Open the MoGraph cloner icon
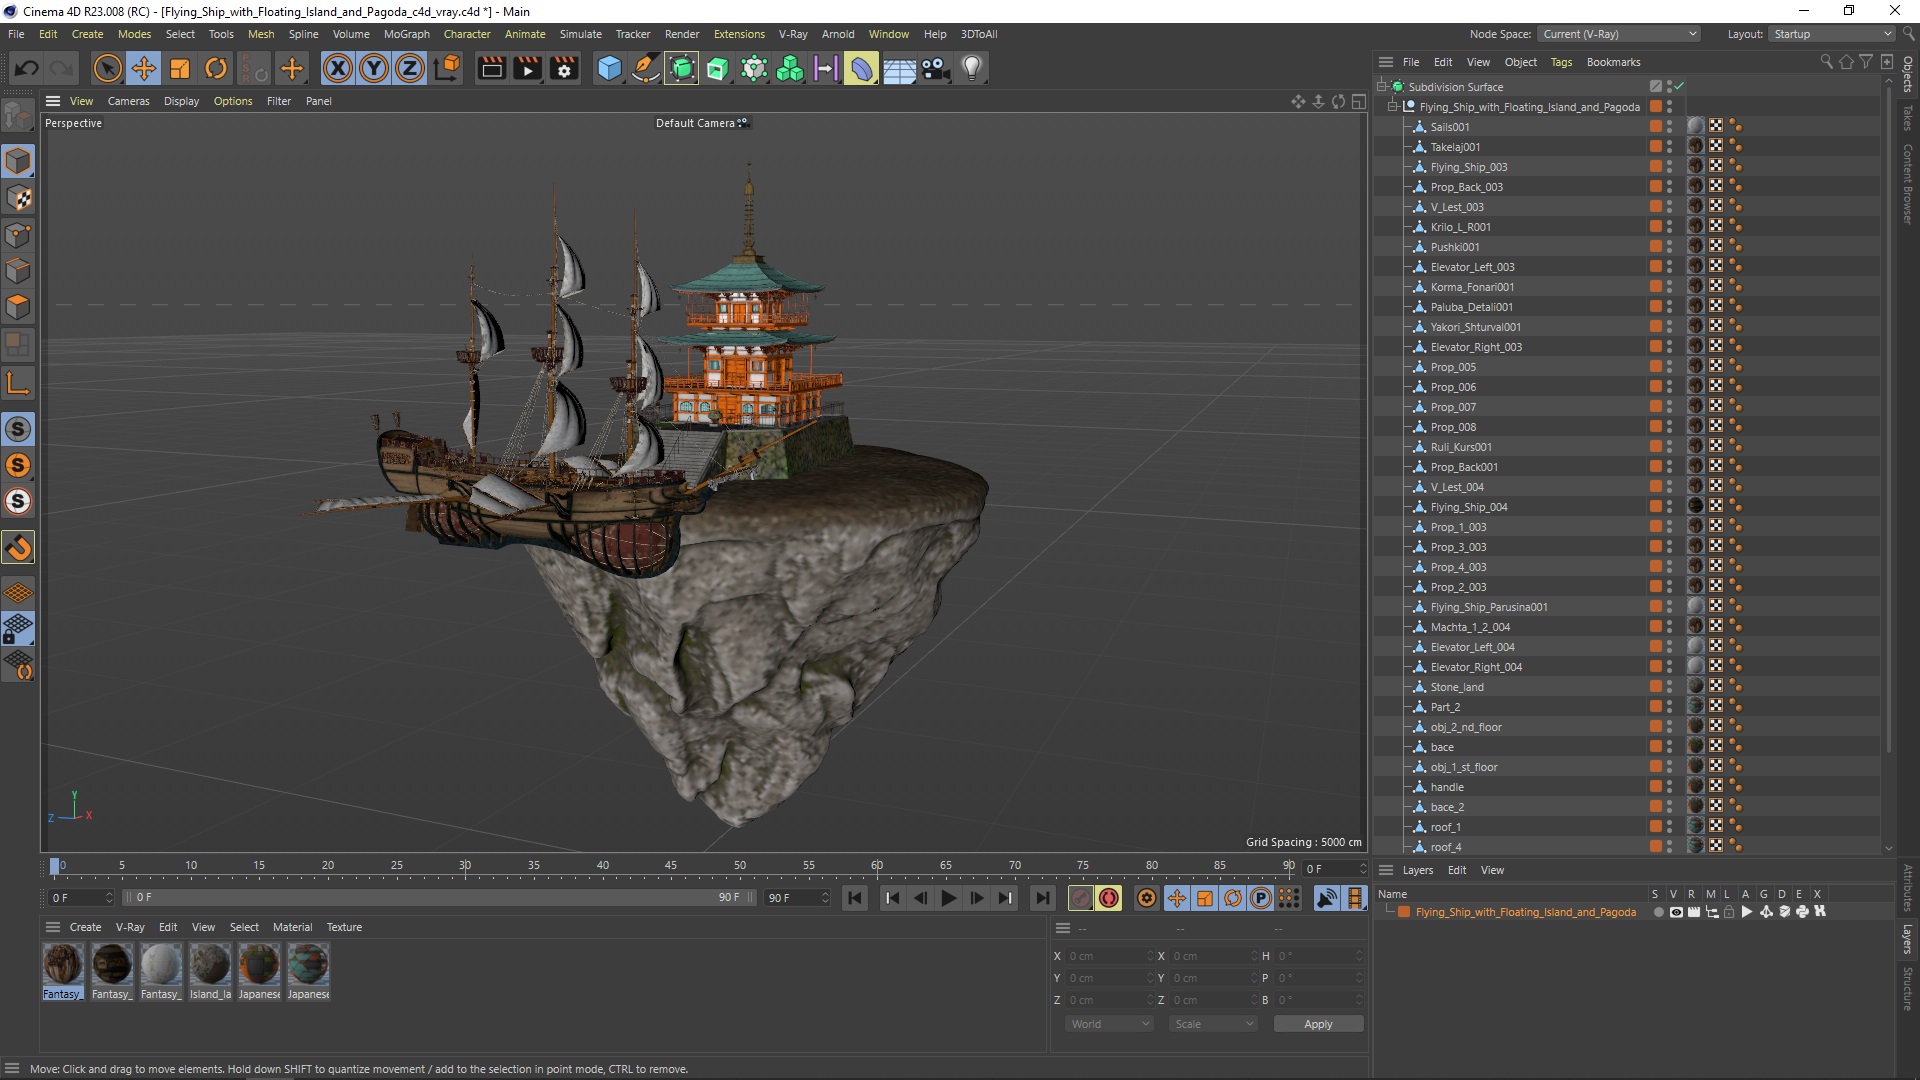Viewport: 1920px width, 1080px height. coord(790,68)
